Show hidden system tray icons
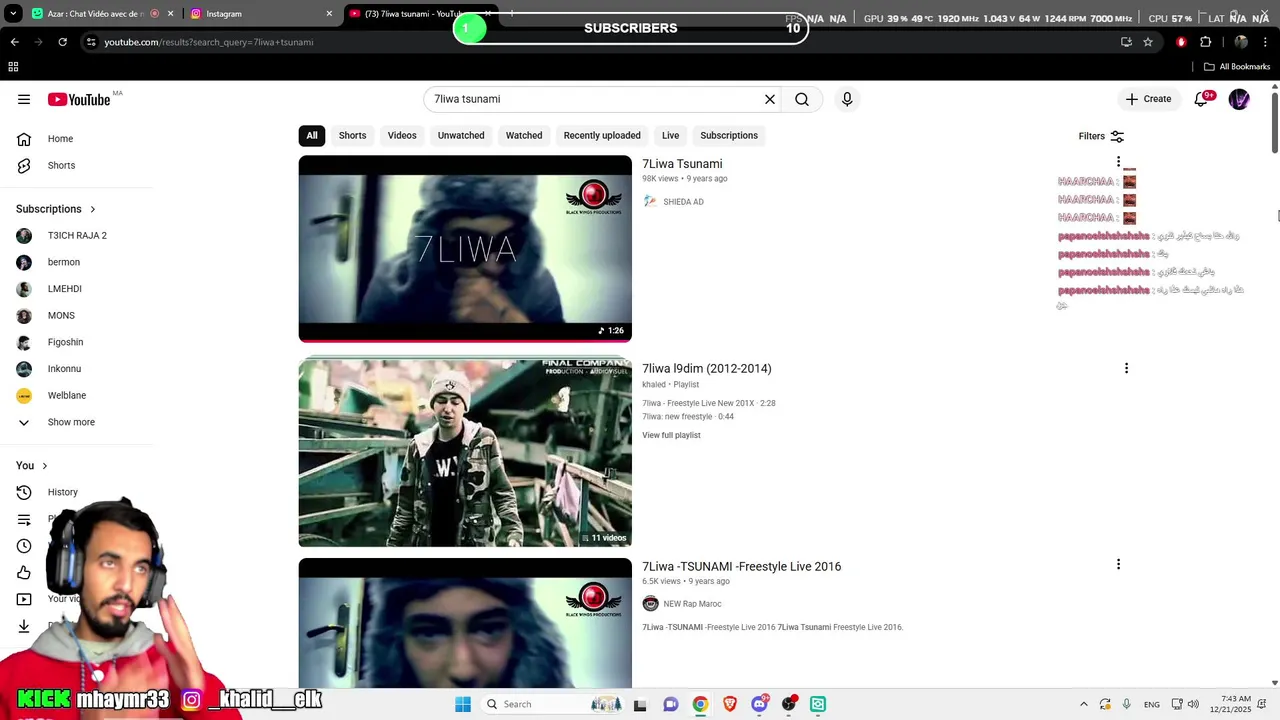The height and width of the screenshot is (720, 1280). point(1084,704)
